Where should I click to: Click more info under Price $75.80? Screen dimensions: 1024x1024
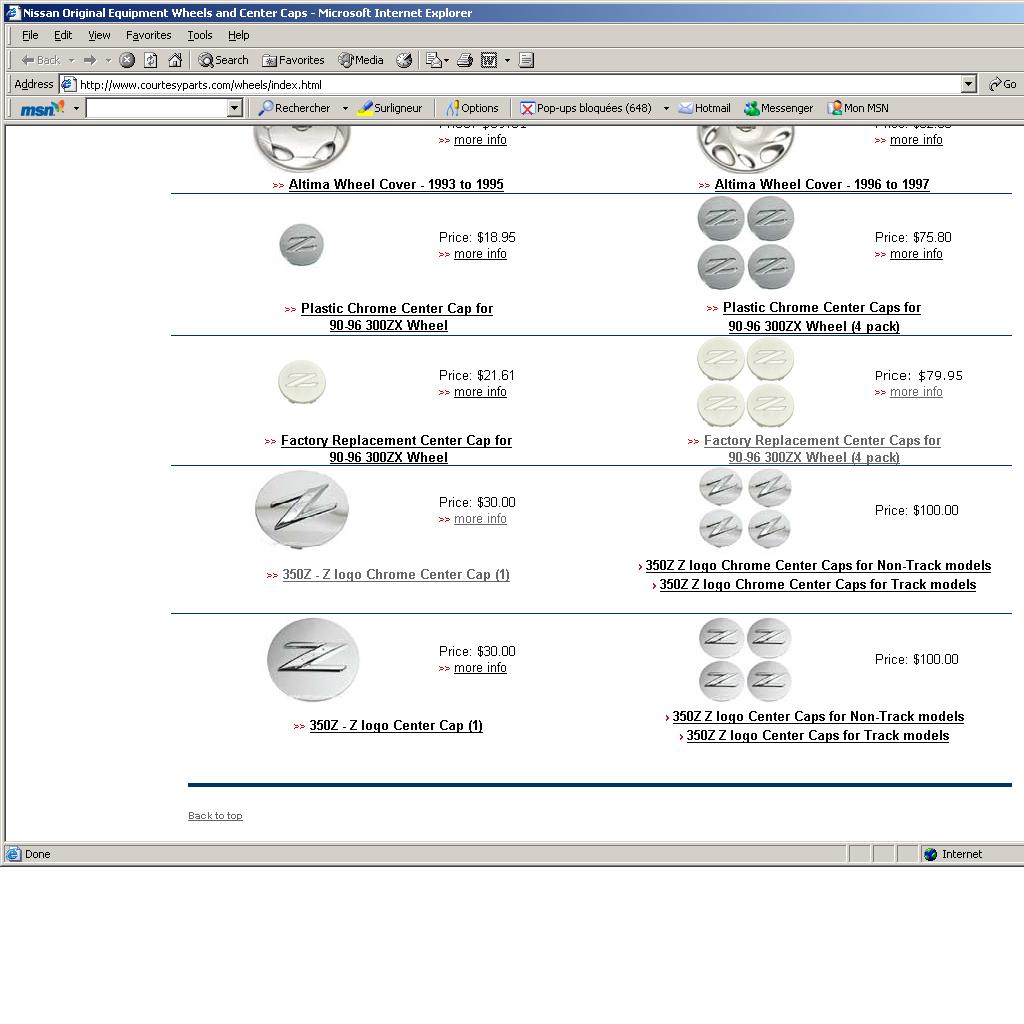tap(916, 254)
